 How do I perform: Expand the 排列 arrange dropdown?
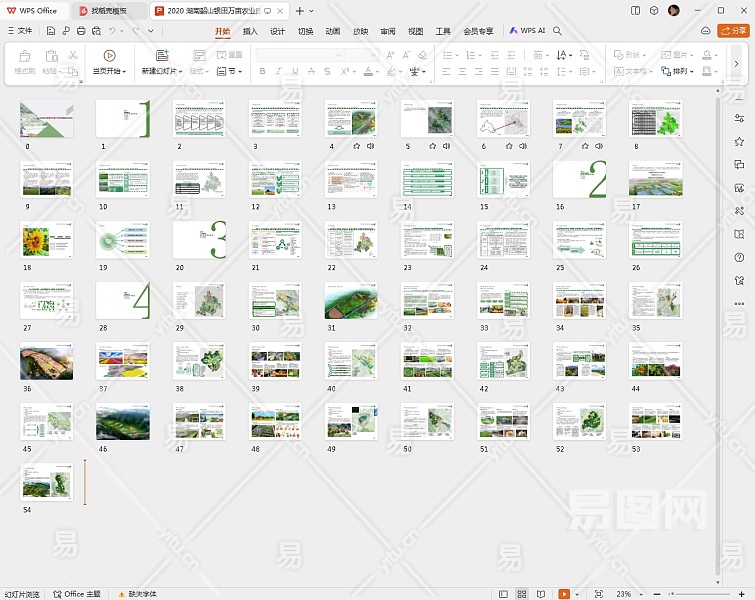[683, 72]
